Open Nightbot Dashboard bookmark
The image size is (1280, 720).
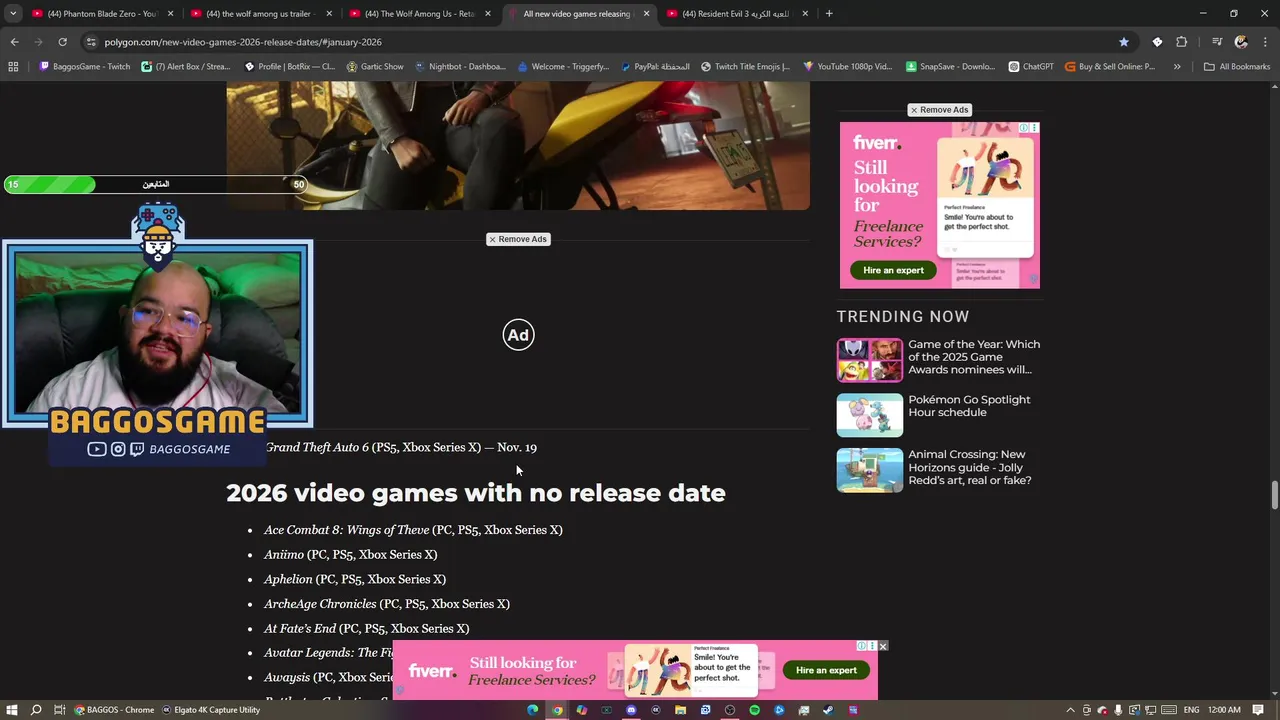tap(460, 67)
